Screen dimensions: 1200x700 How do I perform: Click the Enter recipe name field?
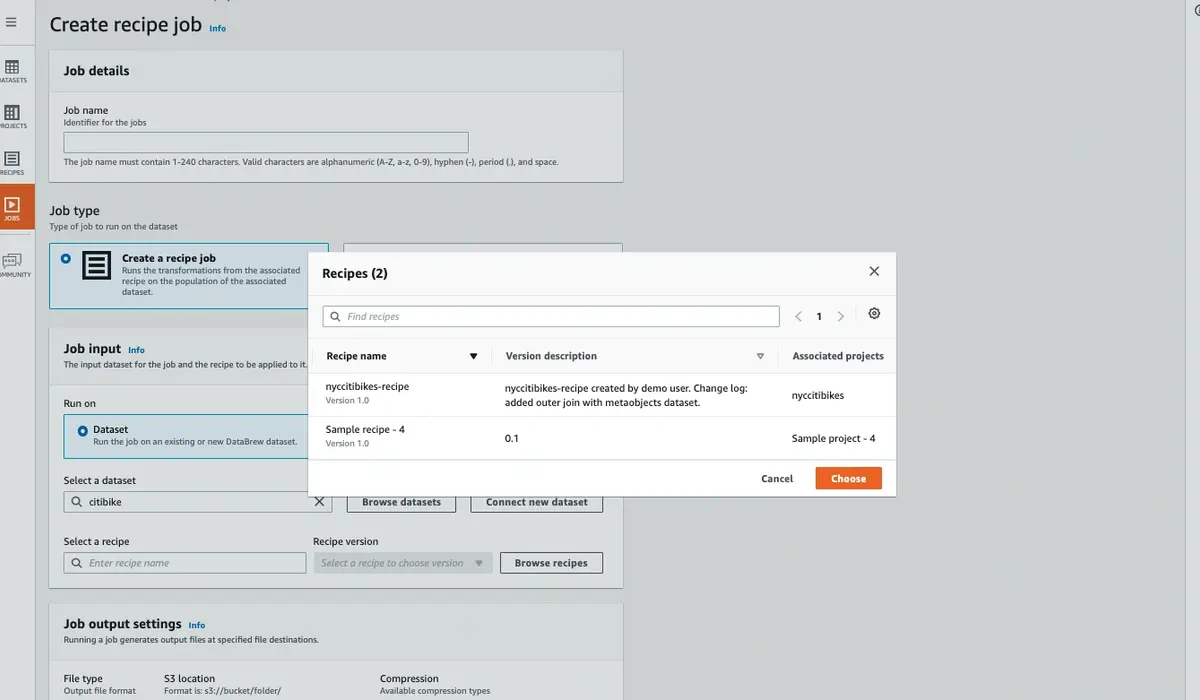(x=185, y=563)
